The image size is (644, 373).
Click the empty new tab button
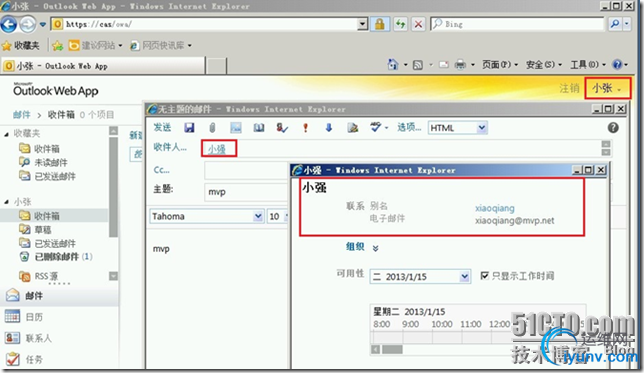point(216,66)
